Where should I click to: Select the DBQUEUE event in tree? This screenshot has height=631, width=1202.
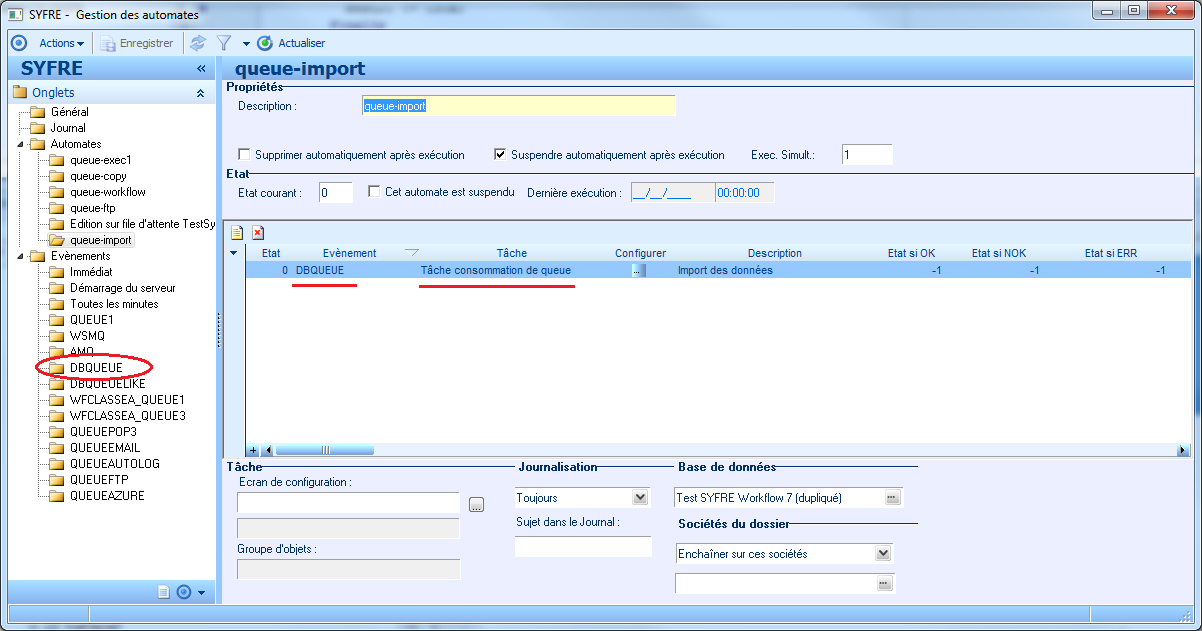tap(96, 368)
